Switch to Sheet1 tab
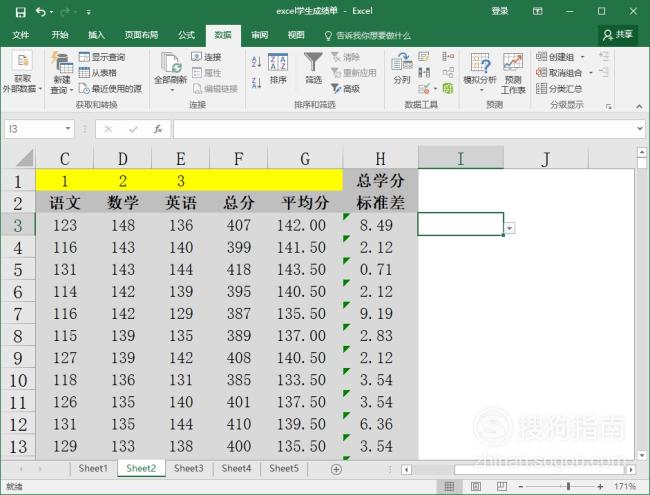The height and width of the screenshot is (495, 650). (x=93, y=468)
